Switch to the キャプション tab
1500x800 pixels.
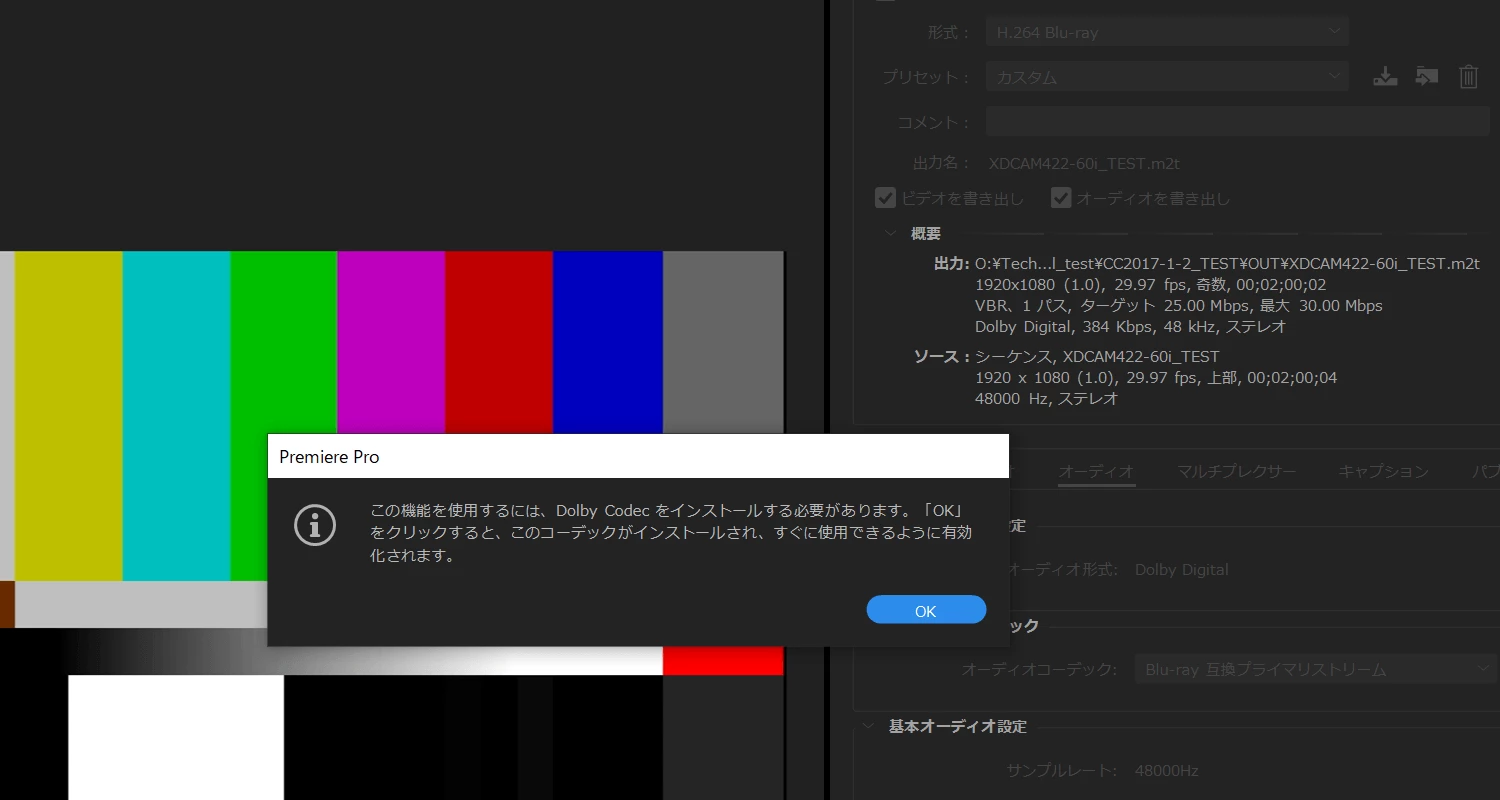coord(1384,471)
